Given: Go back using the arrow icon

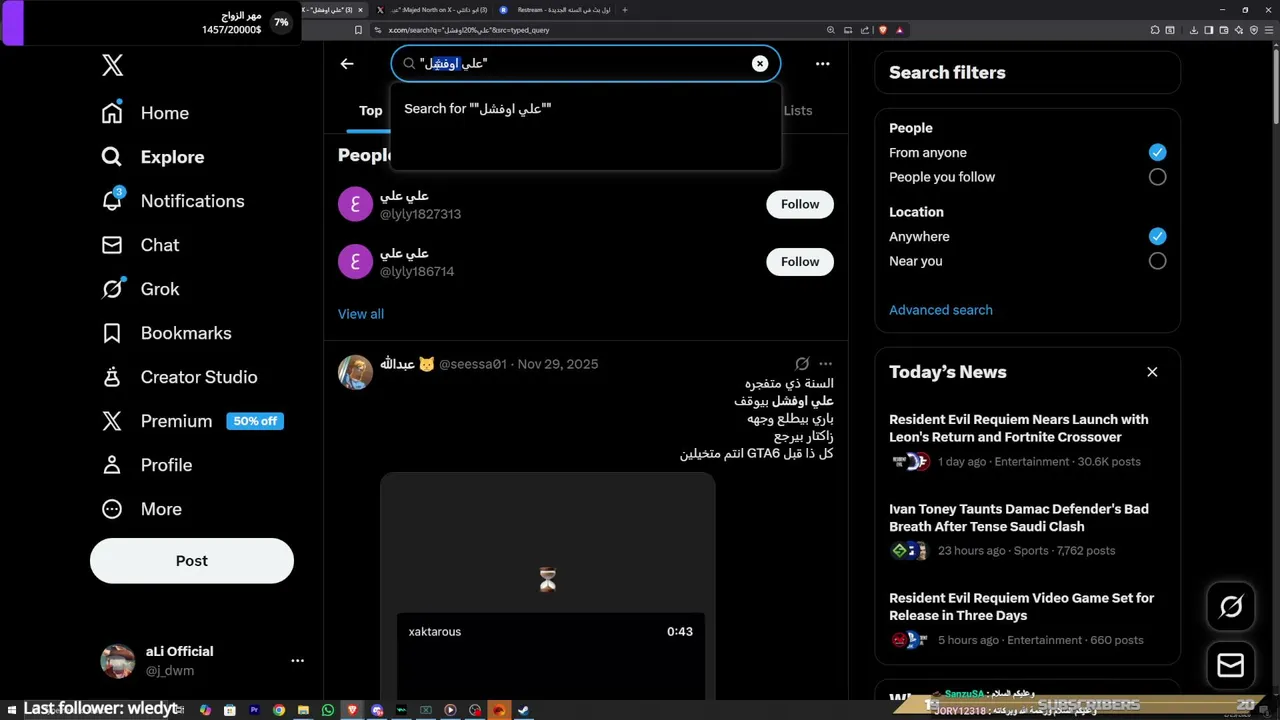Looking at the screenshot, I should (347, 64).
